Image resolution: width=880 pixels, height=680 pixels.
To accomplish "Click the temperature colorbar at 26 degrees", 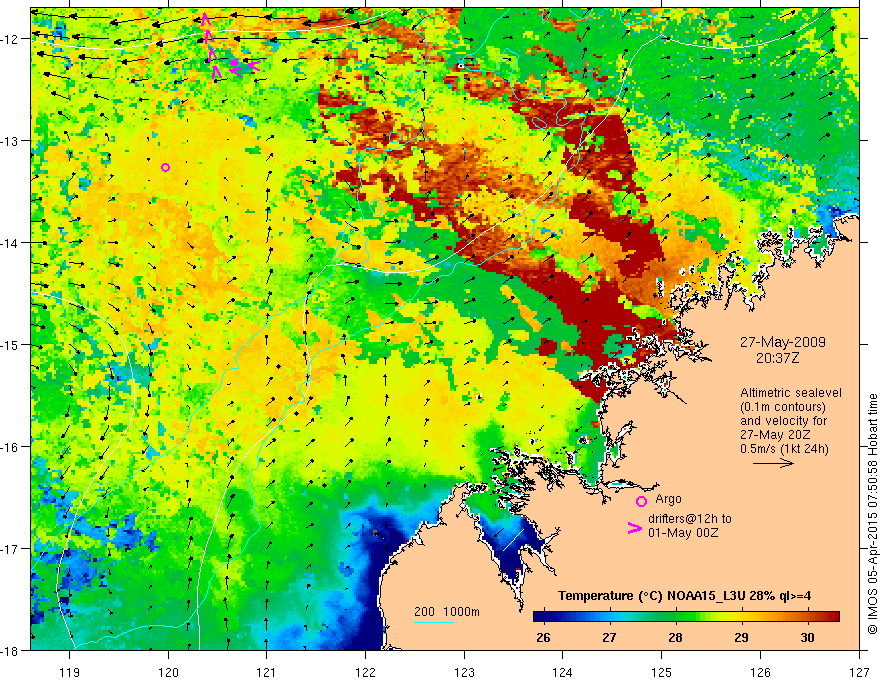I will click(x=543, y=617).
